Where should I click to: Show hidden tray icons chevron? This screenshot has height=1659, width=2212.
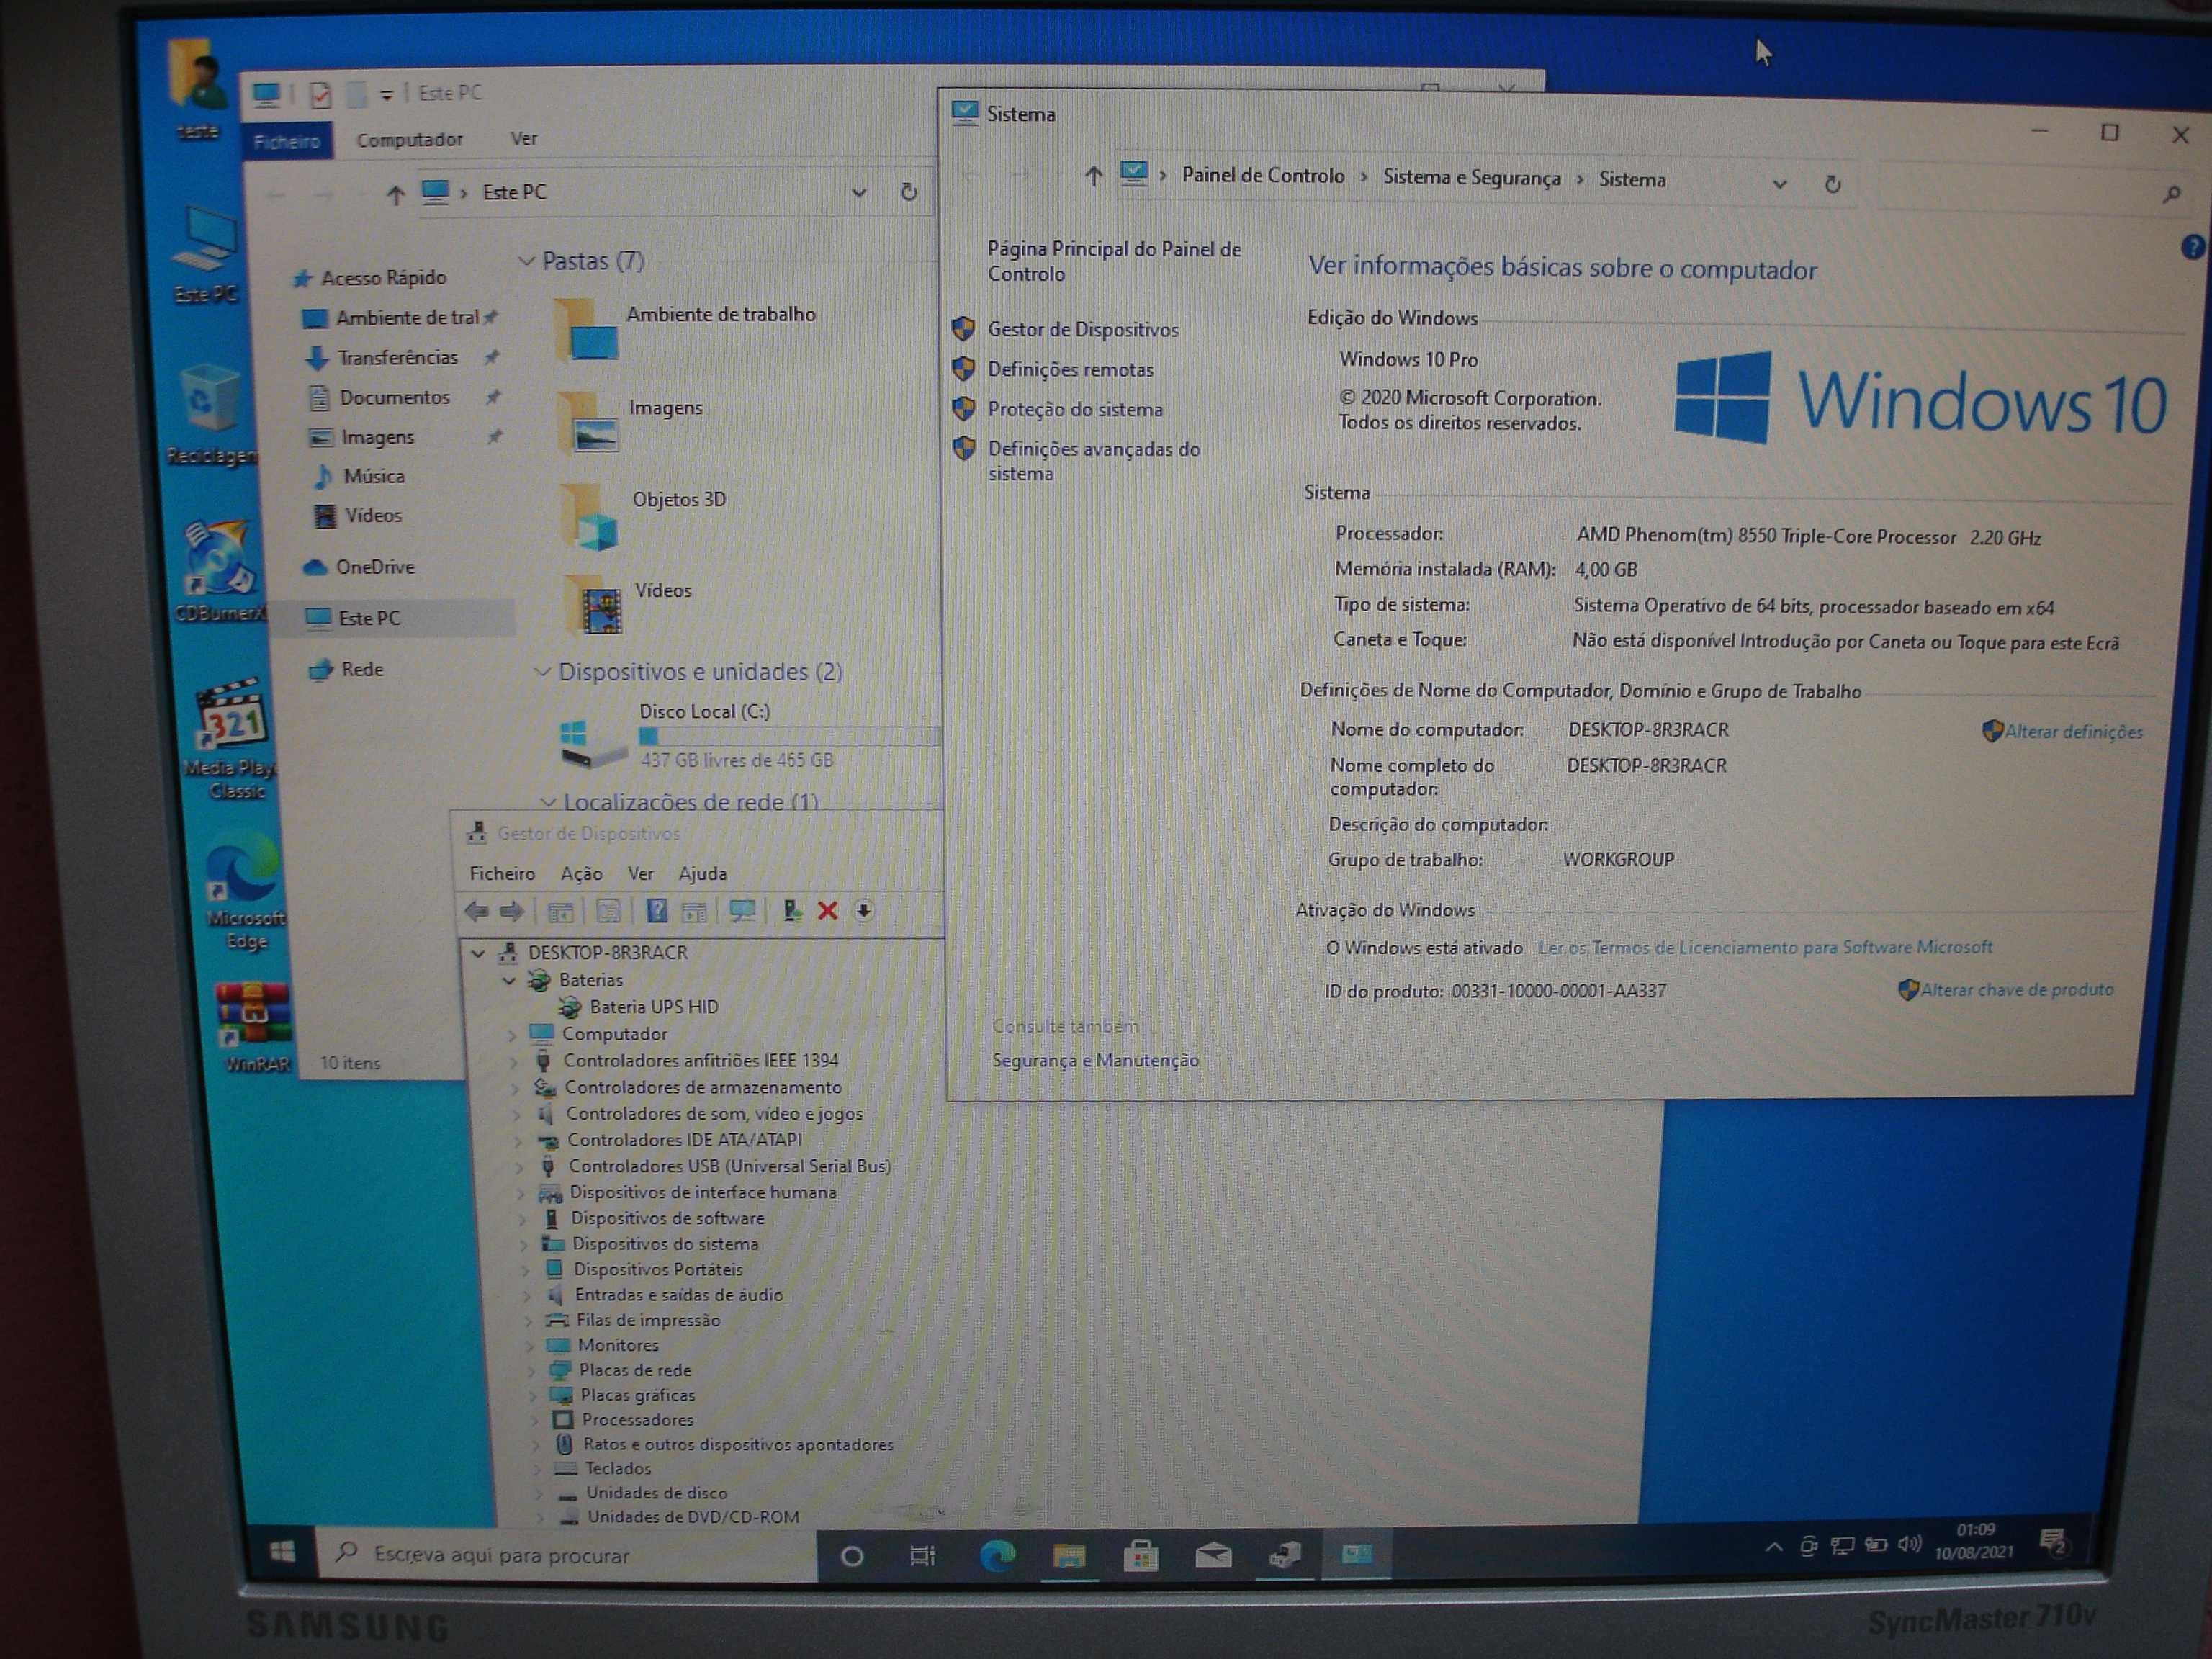click(x=1773, y=1547)
